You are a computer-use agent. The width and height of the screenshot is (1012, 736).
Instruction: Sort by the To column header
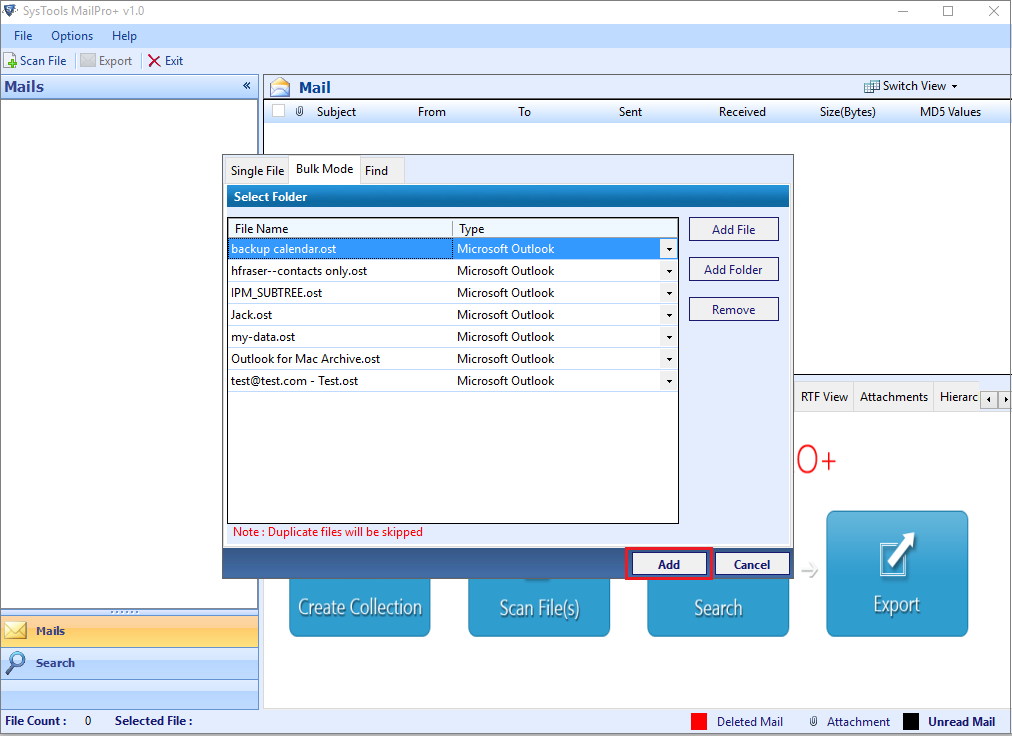524,112
